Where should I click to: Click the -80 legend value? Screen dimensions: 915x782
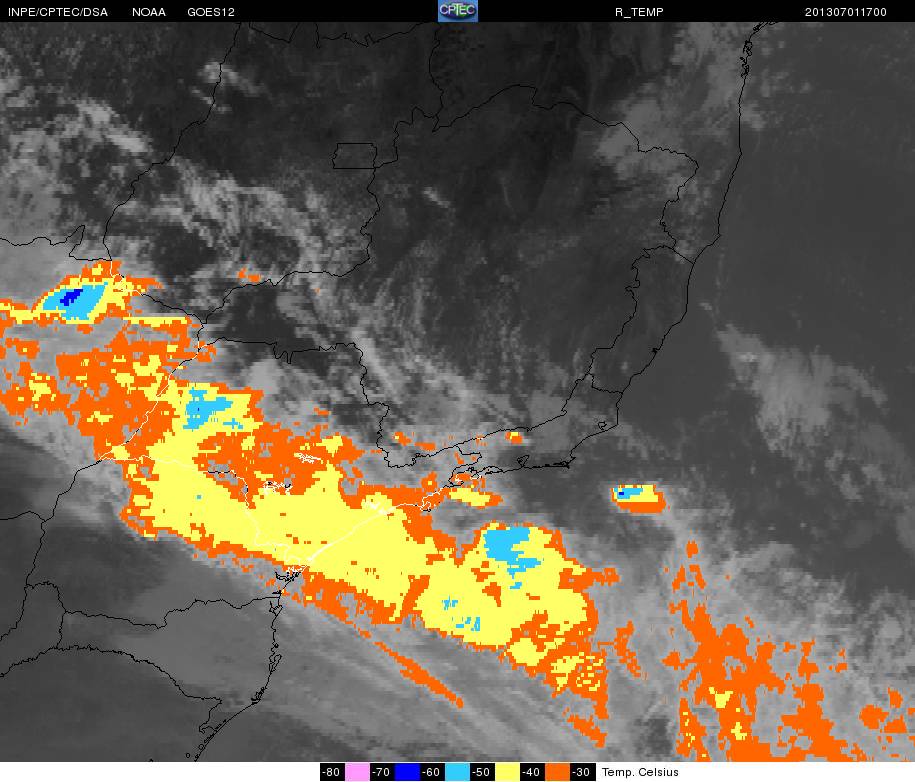[332, 771]
